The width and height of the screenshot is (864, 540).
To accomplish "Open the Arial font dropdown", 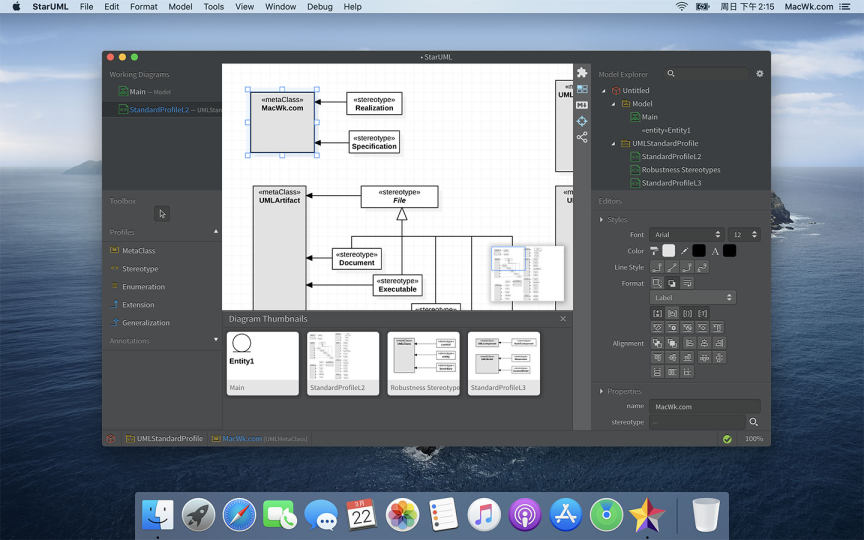I will (x=685, y=235).
